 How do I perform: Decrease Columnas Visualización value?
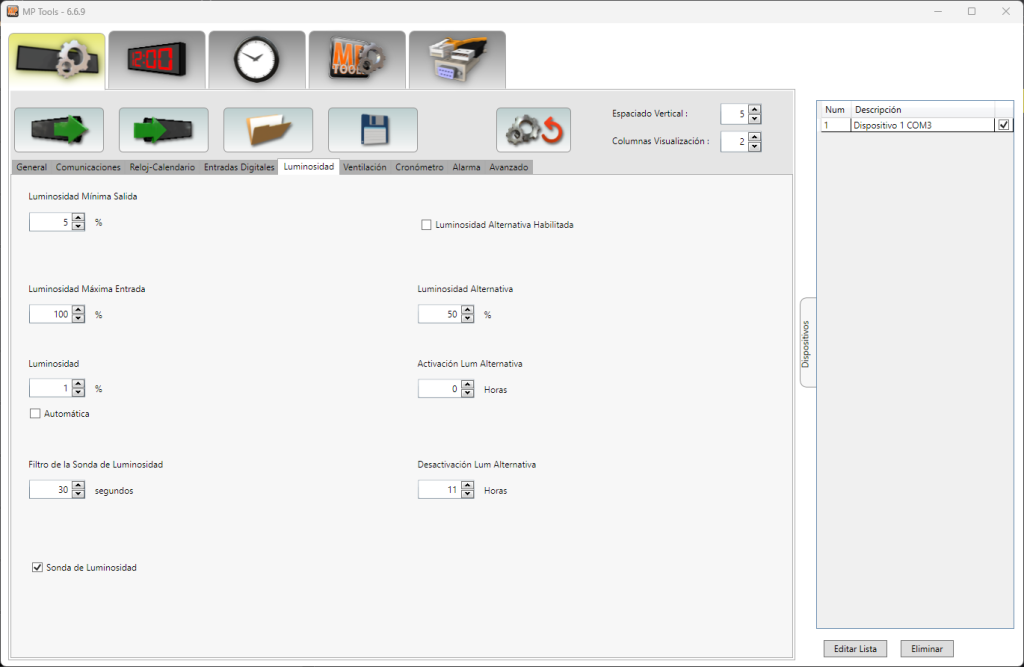tap(754, 146)
